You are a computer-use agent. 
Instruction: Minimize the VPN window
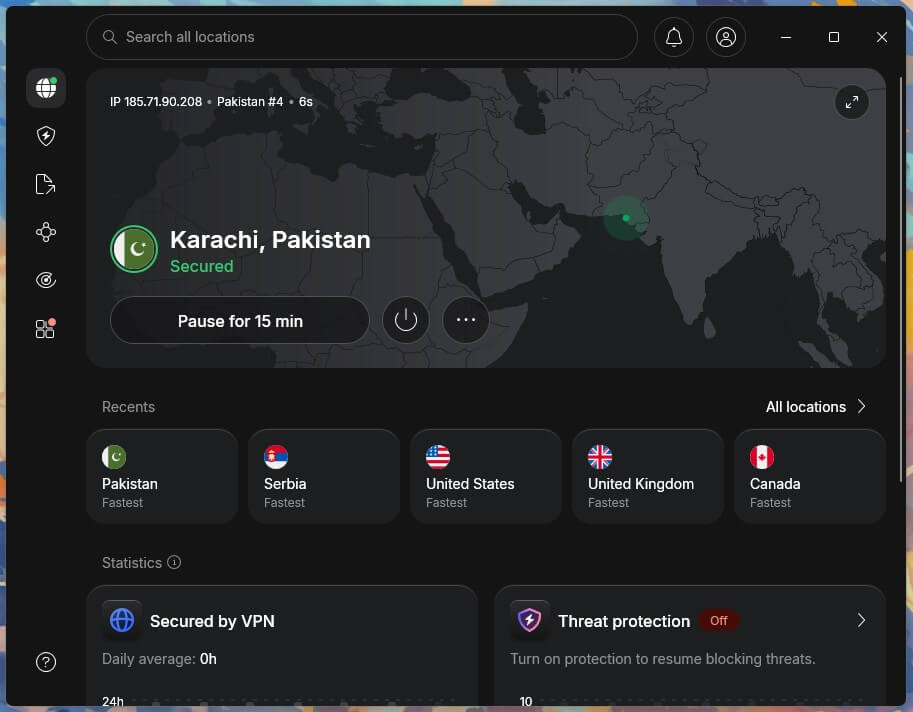coord(785,37)
